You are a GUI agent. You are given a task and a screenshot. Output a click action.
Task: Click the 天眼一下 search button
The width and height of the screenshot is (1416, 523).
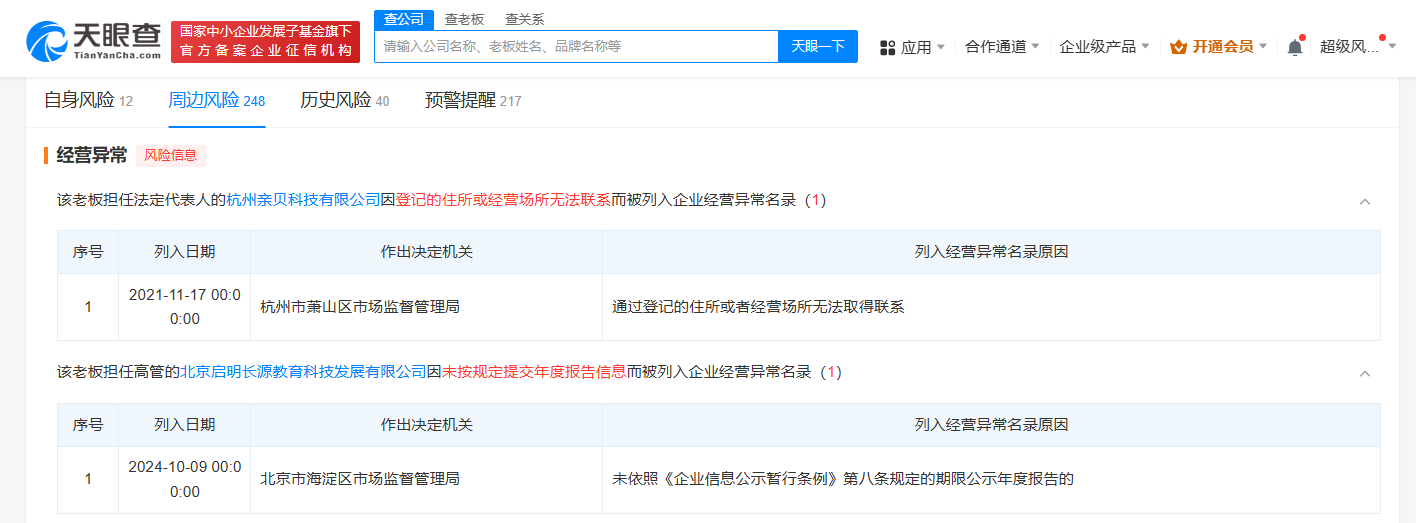point(818,46)
